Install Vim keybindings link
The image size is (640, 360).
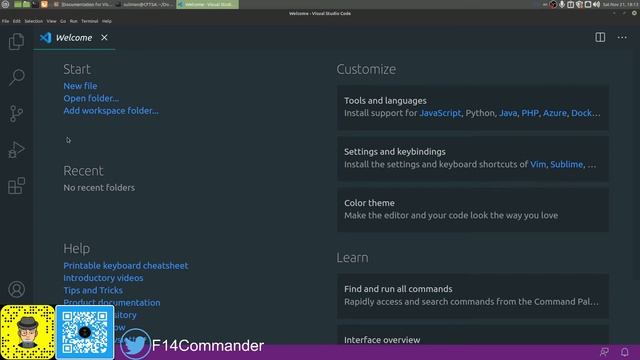tap(538, 164)
